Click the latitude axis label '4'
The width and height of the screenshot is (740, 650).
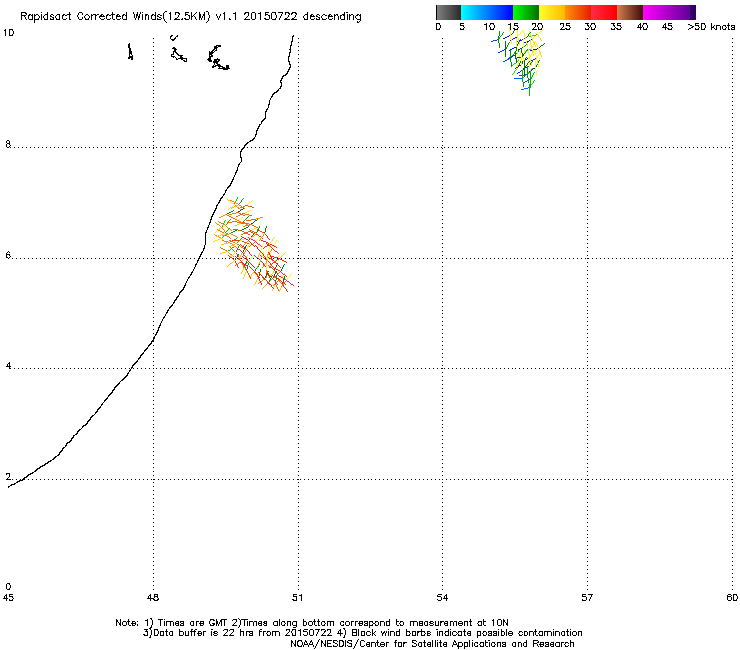(8, 366)
